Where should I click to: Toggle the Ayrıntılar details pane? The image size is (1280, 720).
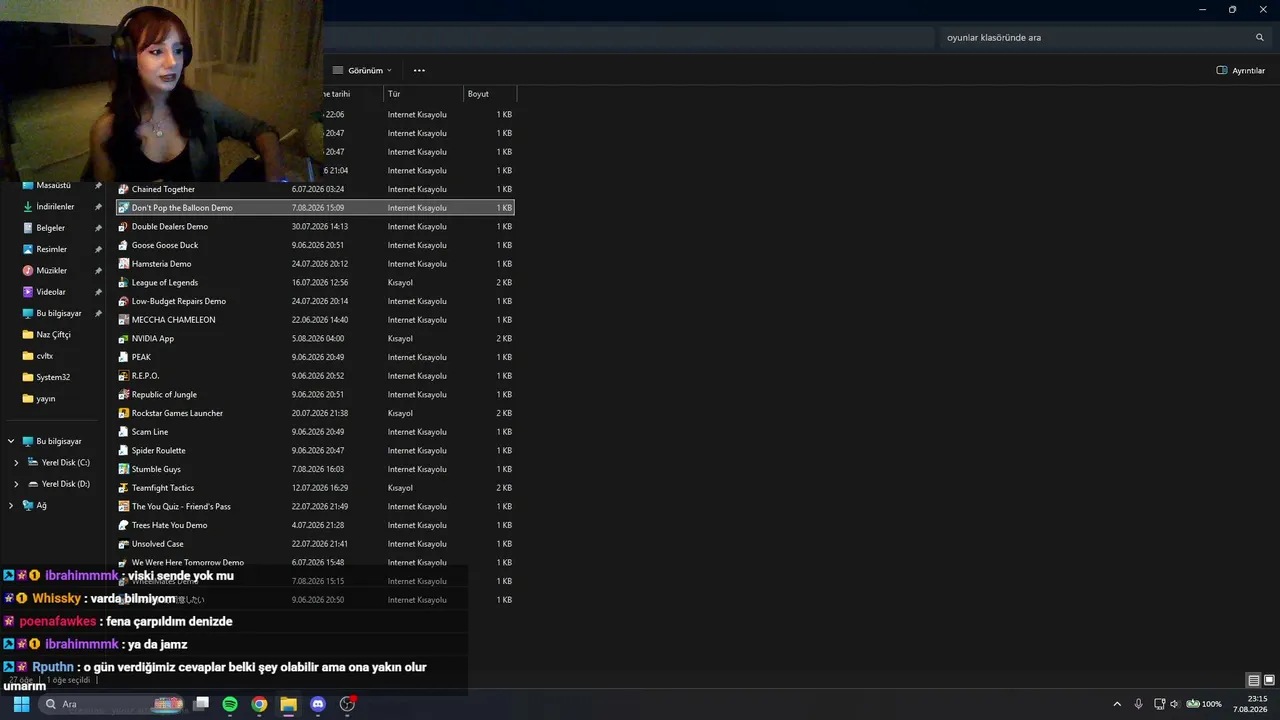1241,71
